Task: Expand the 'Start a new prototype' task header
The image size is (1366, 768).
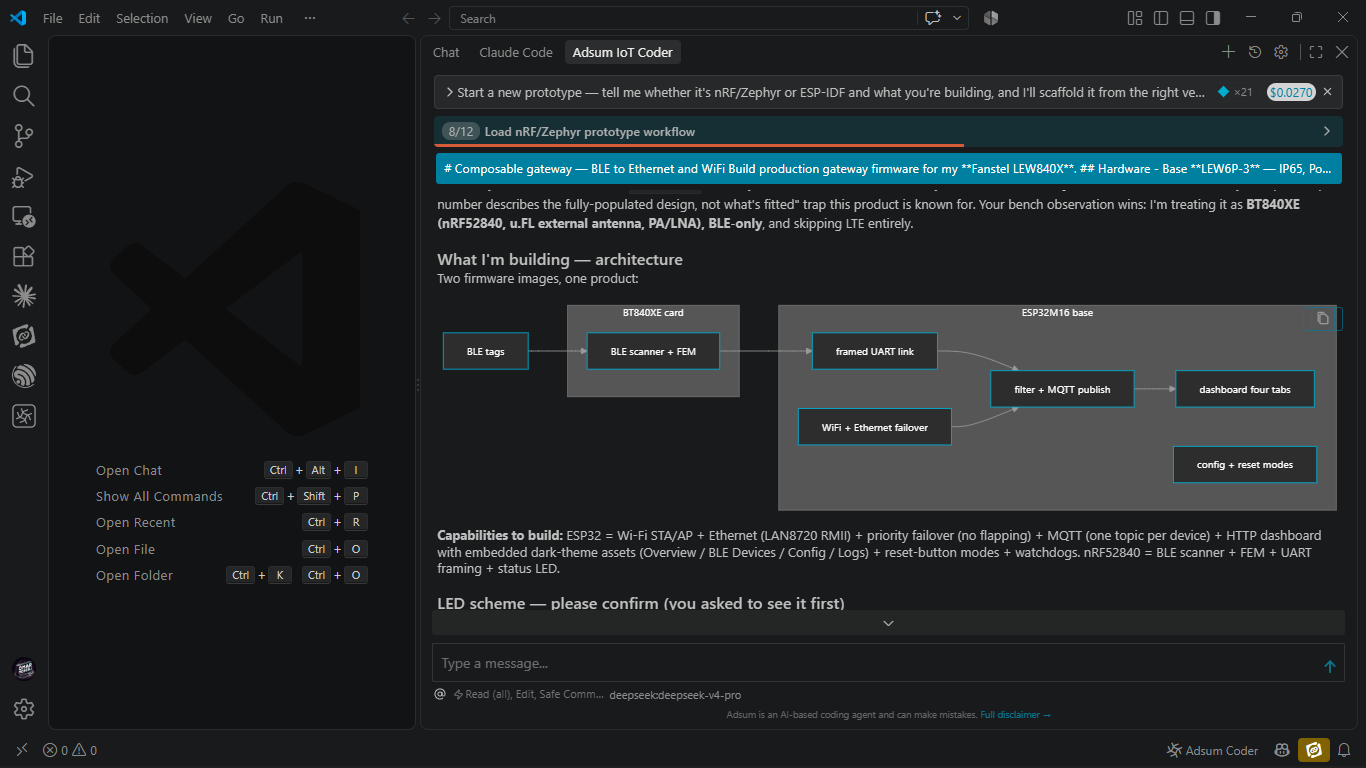Action: coord(825,92)
